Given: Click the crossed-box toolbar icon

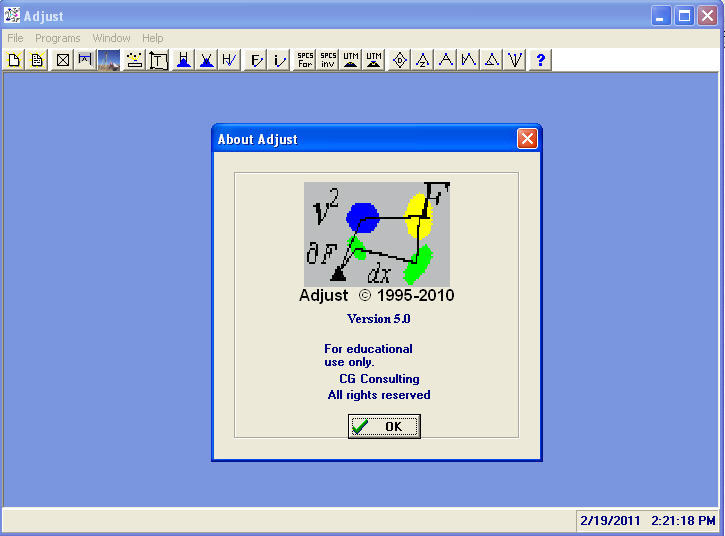Looking at the screenshot, I should point(62,60).
